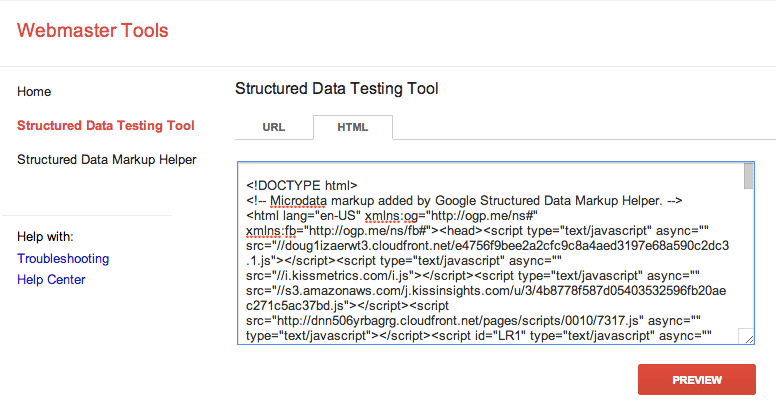Grab the textarea resize handle corner

click(747, 337)
